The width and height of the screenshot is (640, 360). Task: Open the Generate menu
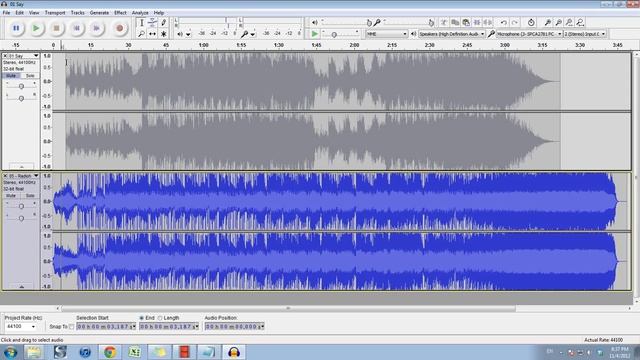pos(99,13)
